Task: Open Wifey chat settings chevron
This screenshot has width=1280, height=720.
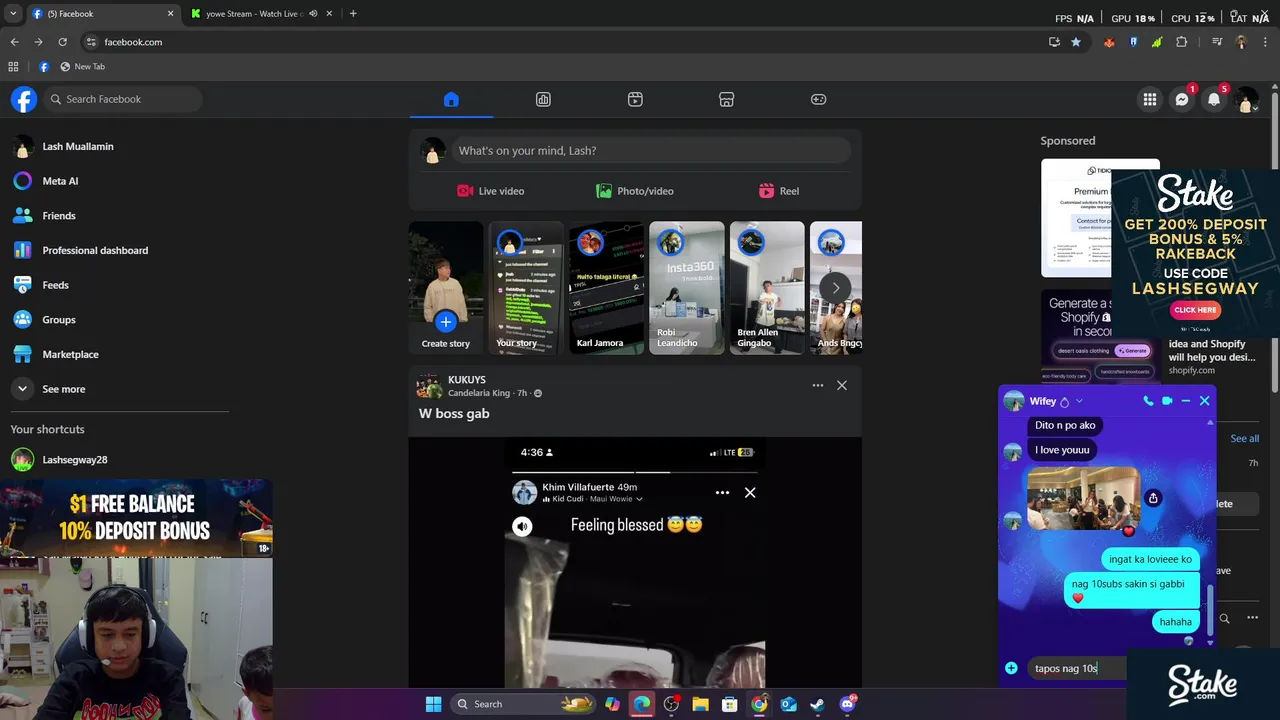Action: (1079, 401)
